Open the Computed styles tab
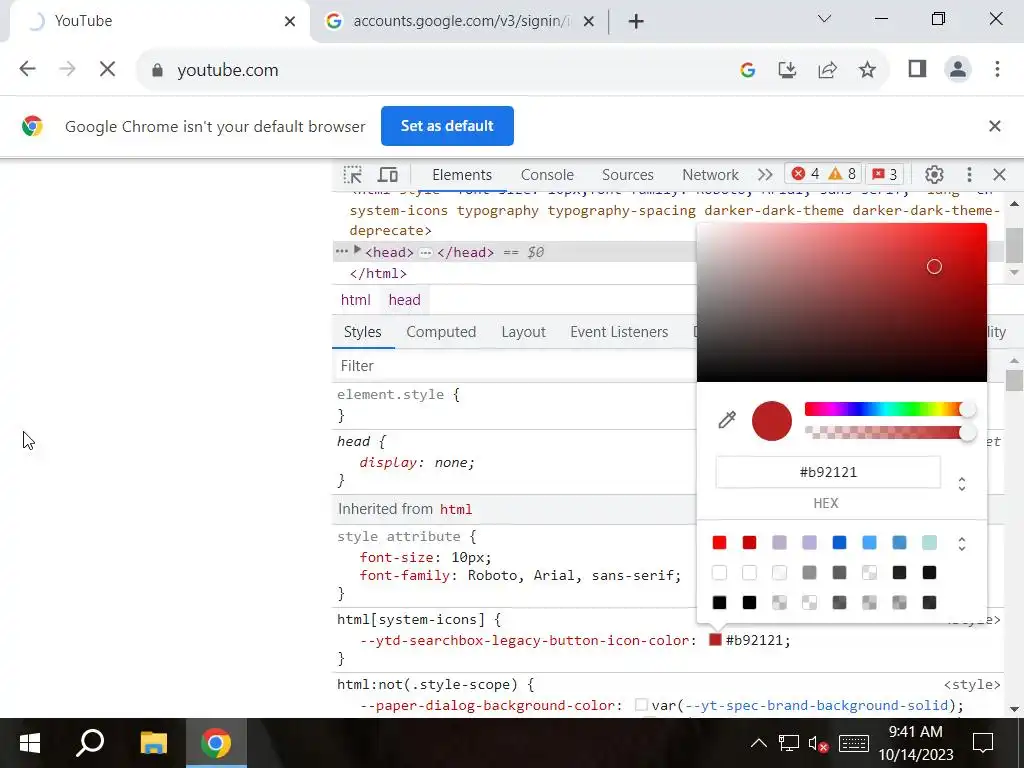Viewport: 1024px width, 768px height. point(441,332)
